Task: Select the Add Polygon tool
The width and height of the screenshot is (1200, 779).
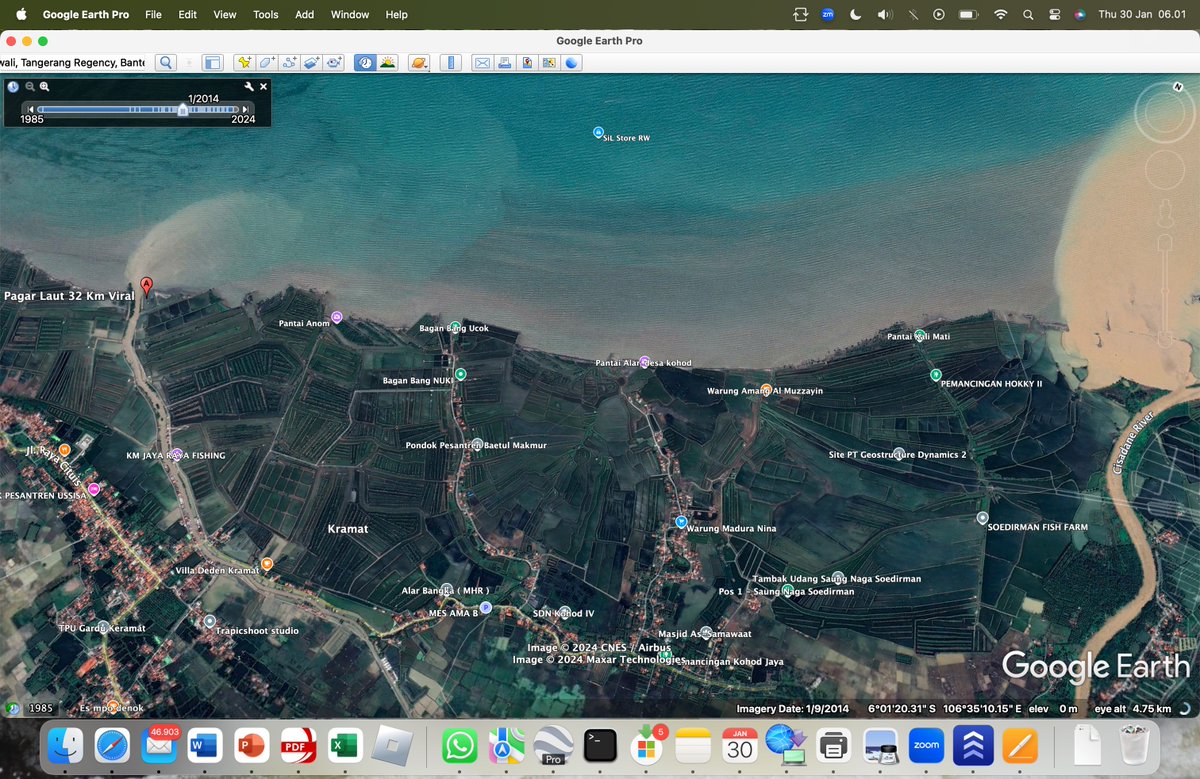Action: click(267, 62)
